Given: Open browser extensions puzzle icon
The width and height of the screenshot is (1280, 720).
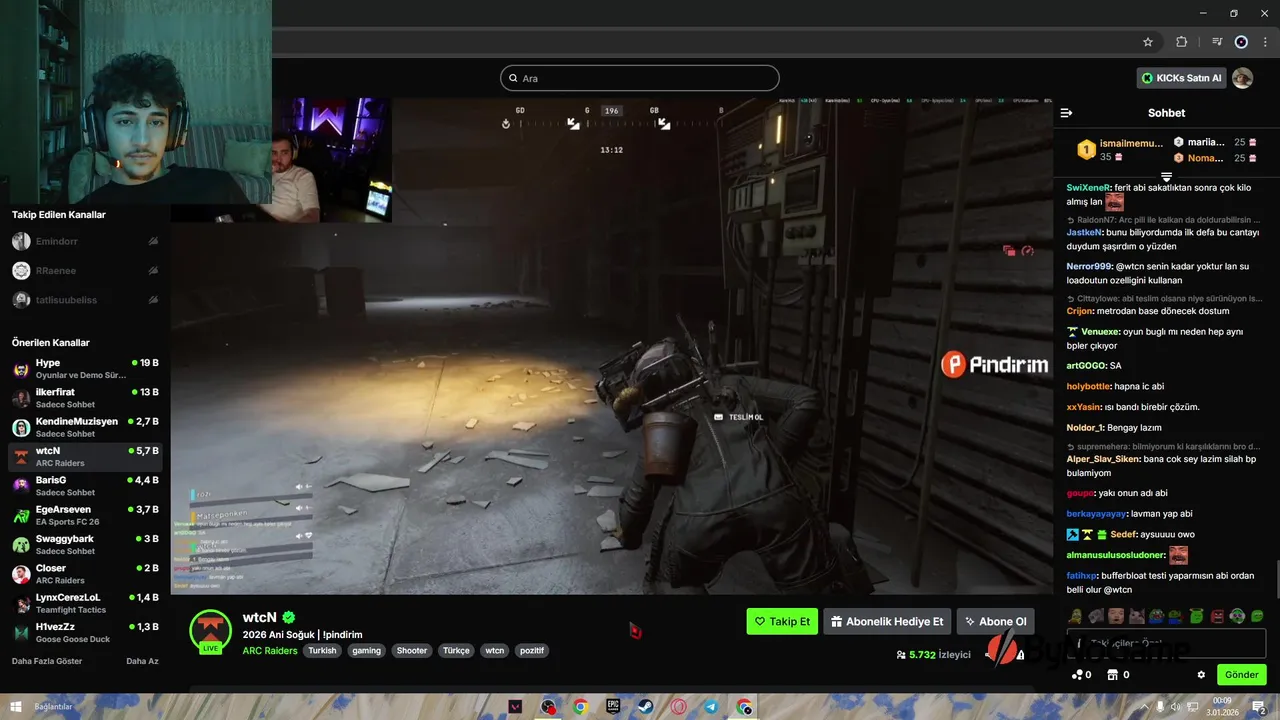Looking at the screenshot, I should point(1181,42).
